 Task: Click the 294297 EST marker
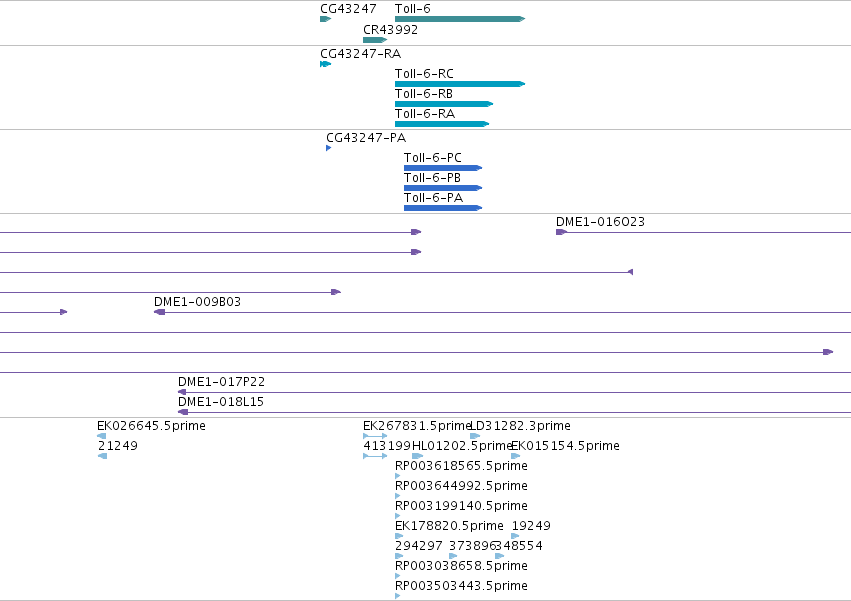pos(399,556)
